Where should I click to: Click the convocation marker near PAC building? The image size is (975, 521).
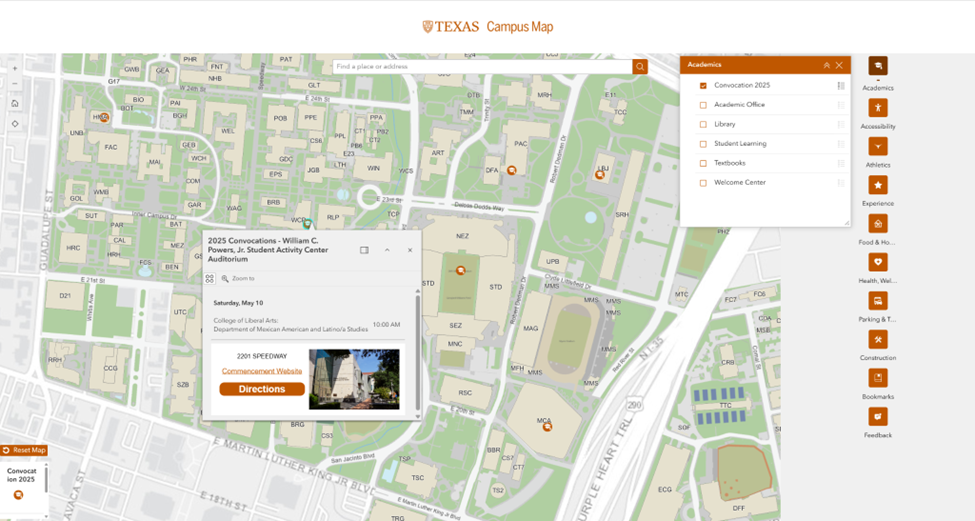pos(511,170)
